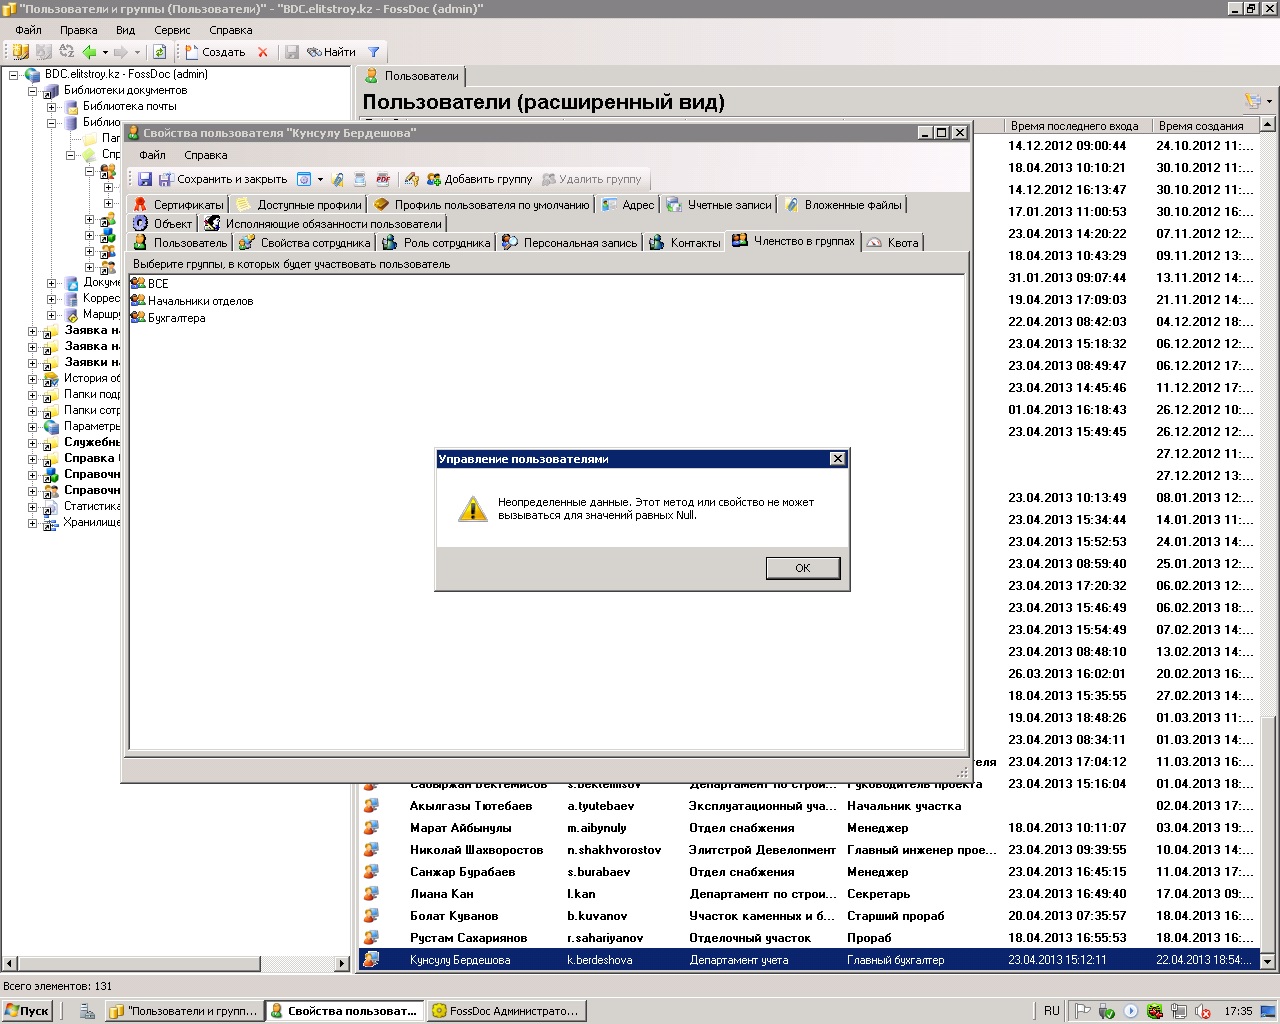This screenshot has height=1024, width=1280.
Task: Open the Сервис menu in main window
Action: [x=172, y=30]
